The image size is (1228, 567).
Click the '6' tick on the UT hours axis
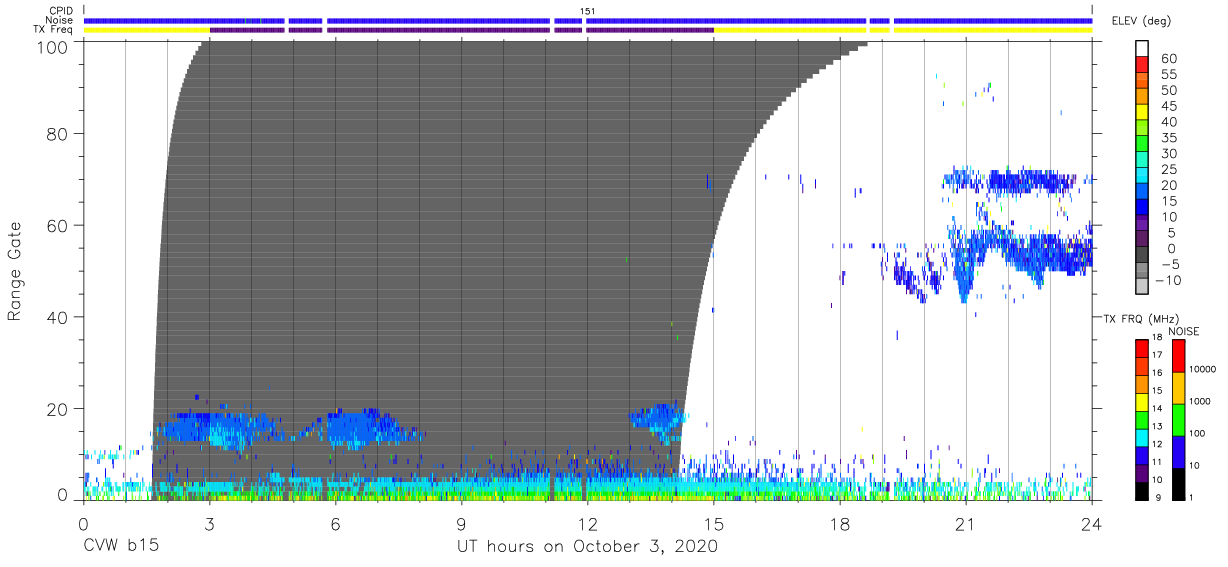(335, 523)
